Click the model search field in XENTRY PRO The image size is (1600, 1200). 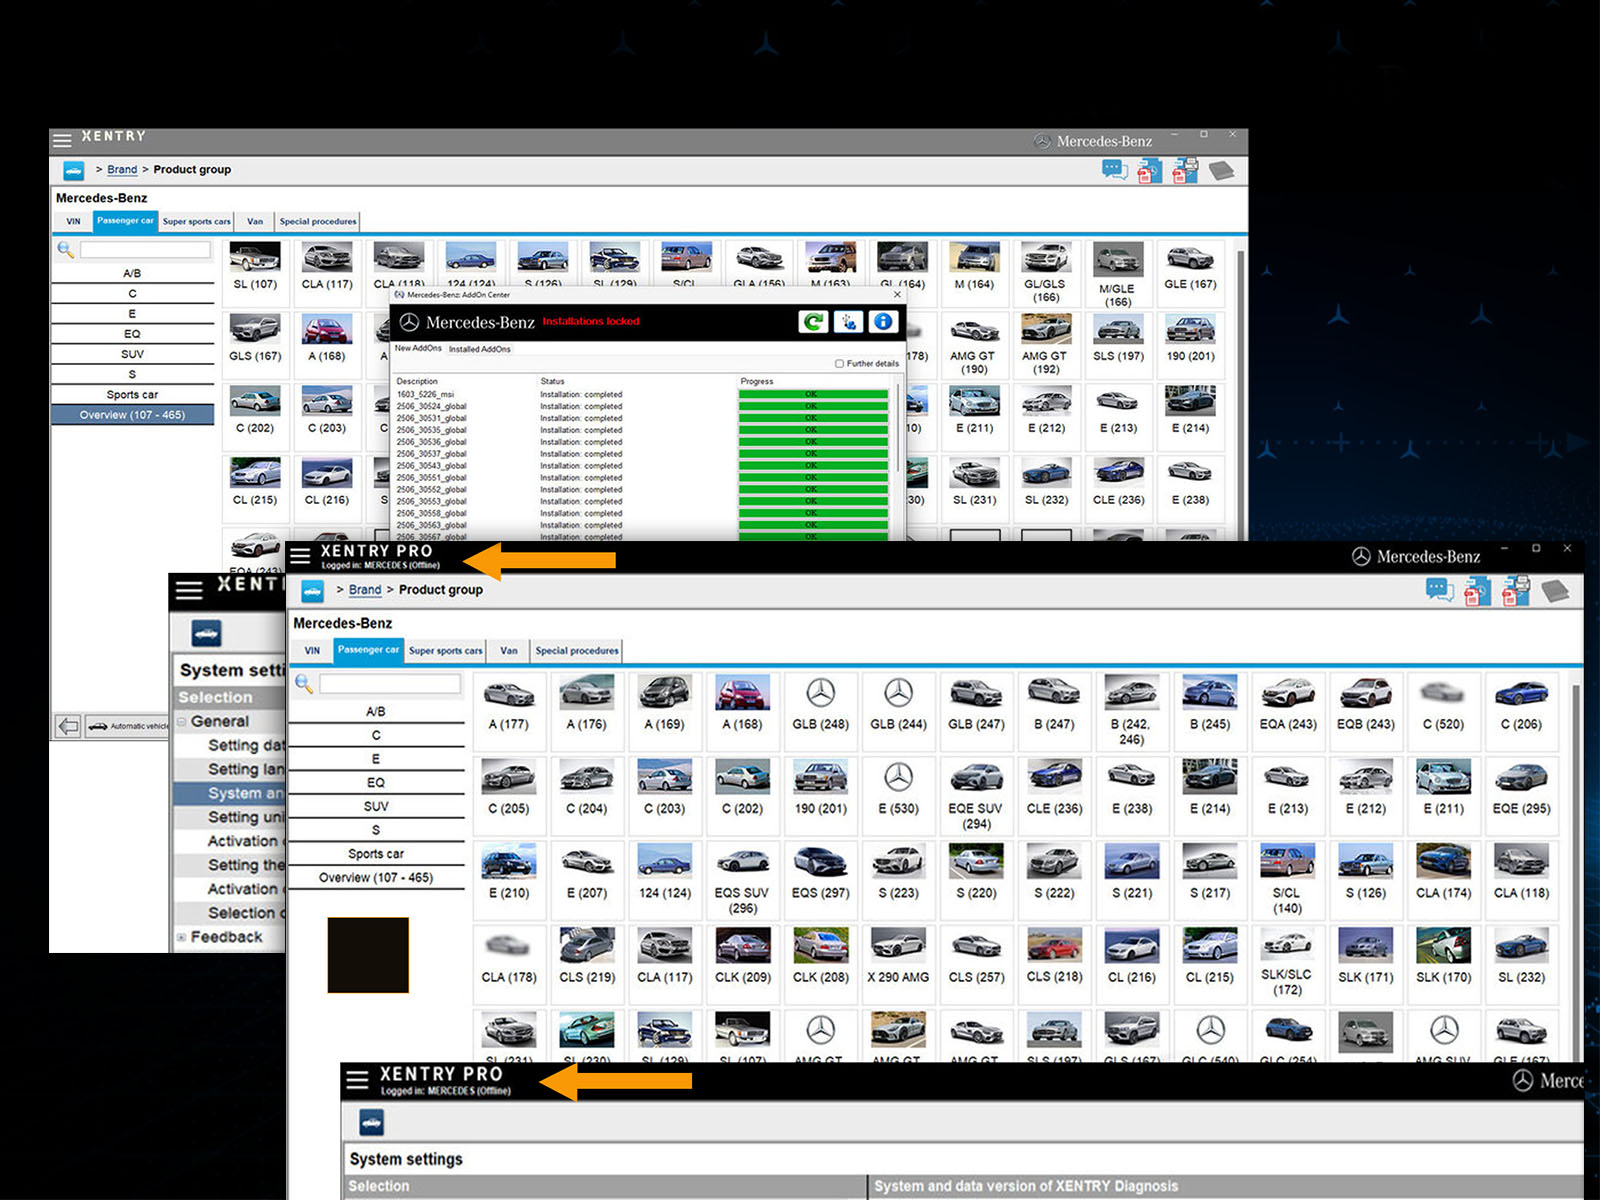pos(389,684)
